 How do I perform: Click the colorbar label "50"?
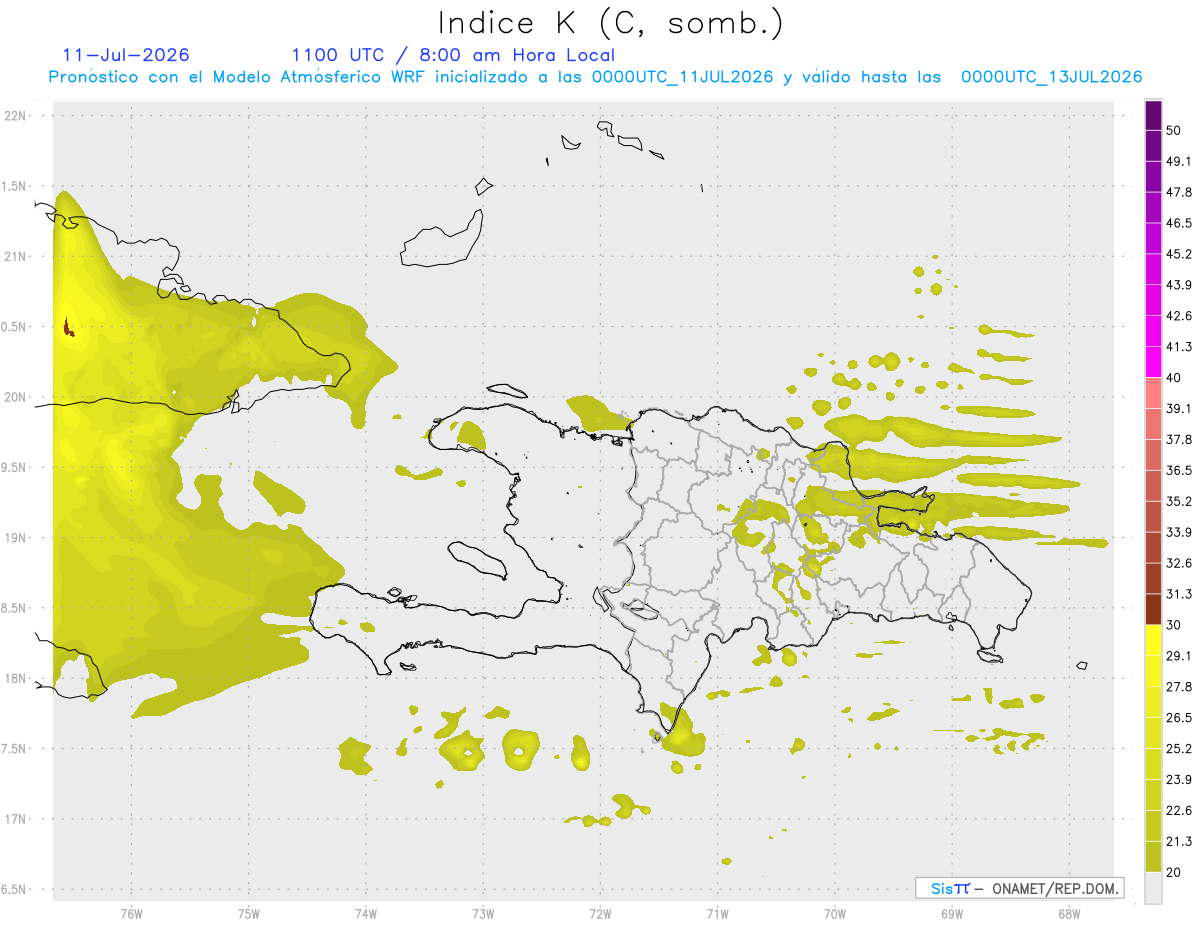(1174, 130)
